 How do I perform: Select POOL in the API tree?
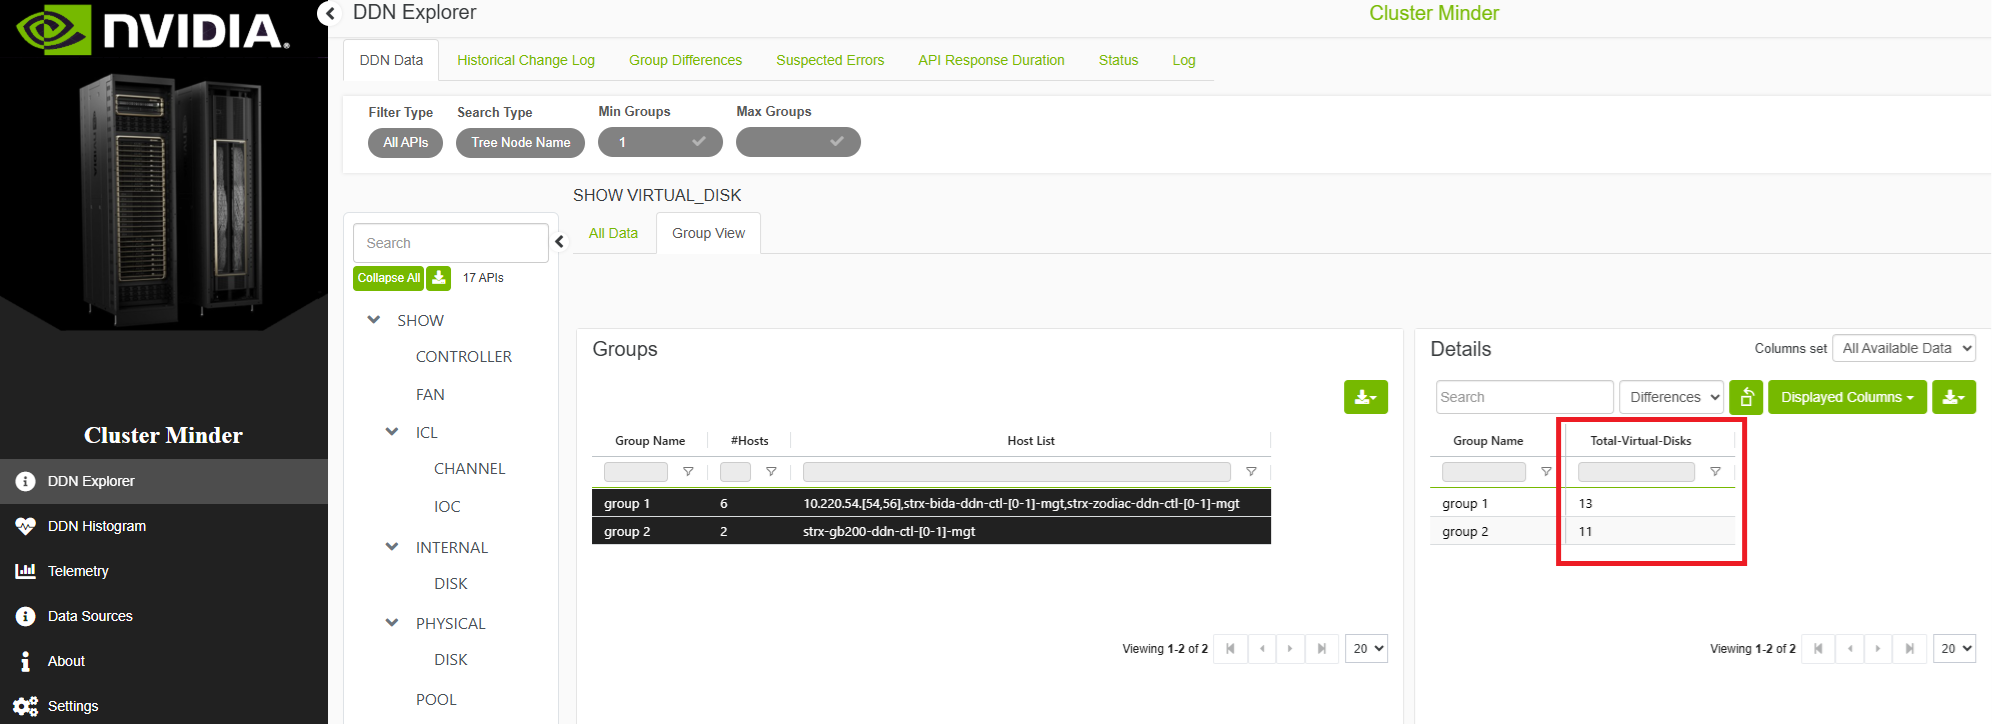click(x=436, y=700)
